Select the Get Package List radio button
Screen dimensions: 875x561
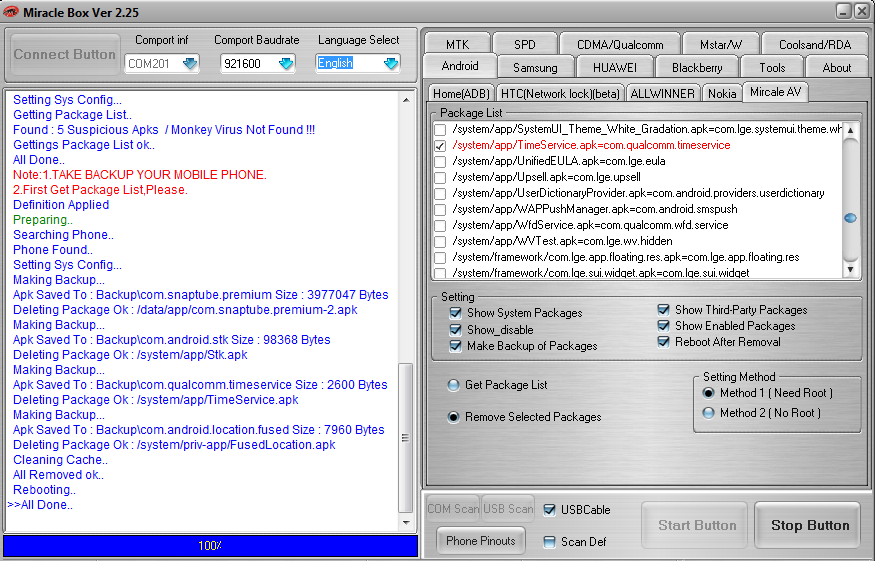(454, 385)
